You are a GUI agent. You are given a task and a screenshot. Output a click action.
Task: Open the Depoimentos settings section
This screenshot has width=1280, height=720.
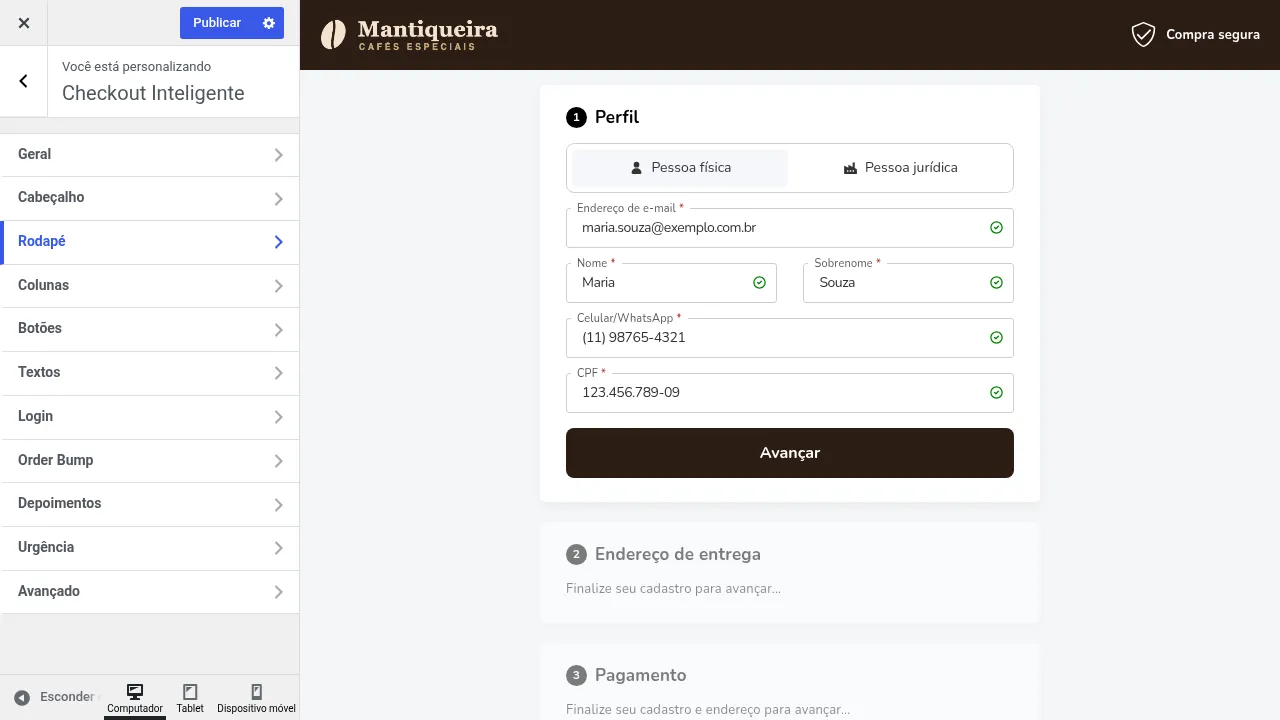coord(150,504)
